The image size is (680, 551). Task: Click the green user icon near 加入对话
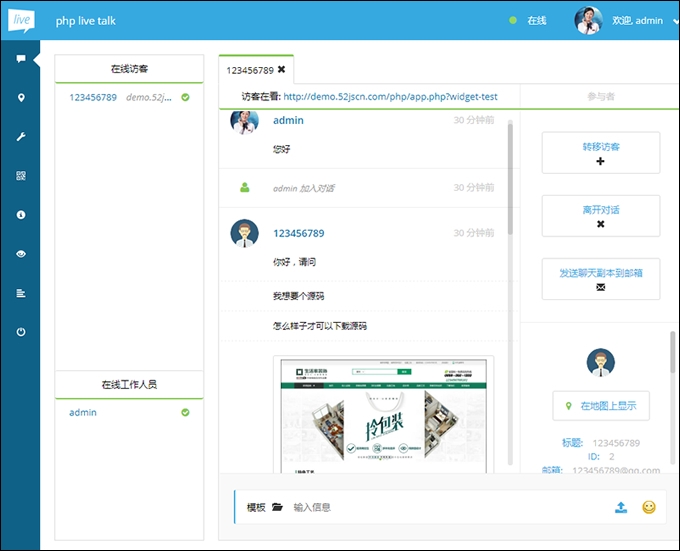coord(245,187)
